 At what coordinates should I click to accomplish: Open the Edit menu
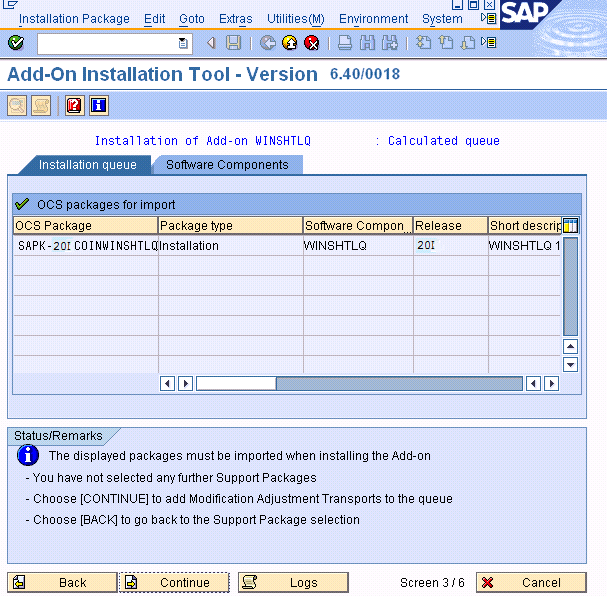coord(154,19)
